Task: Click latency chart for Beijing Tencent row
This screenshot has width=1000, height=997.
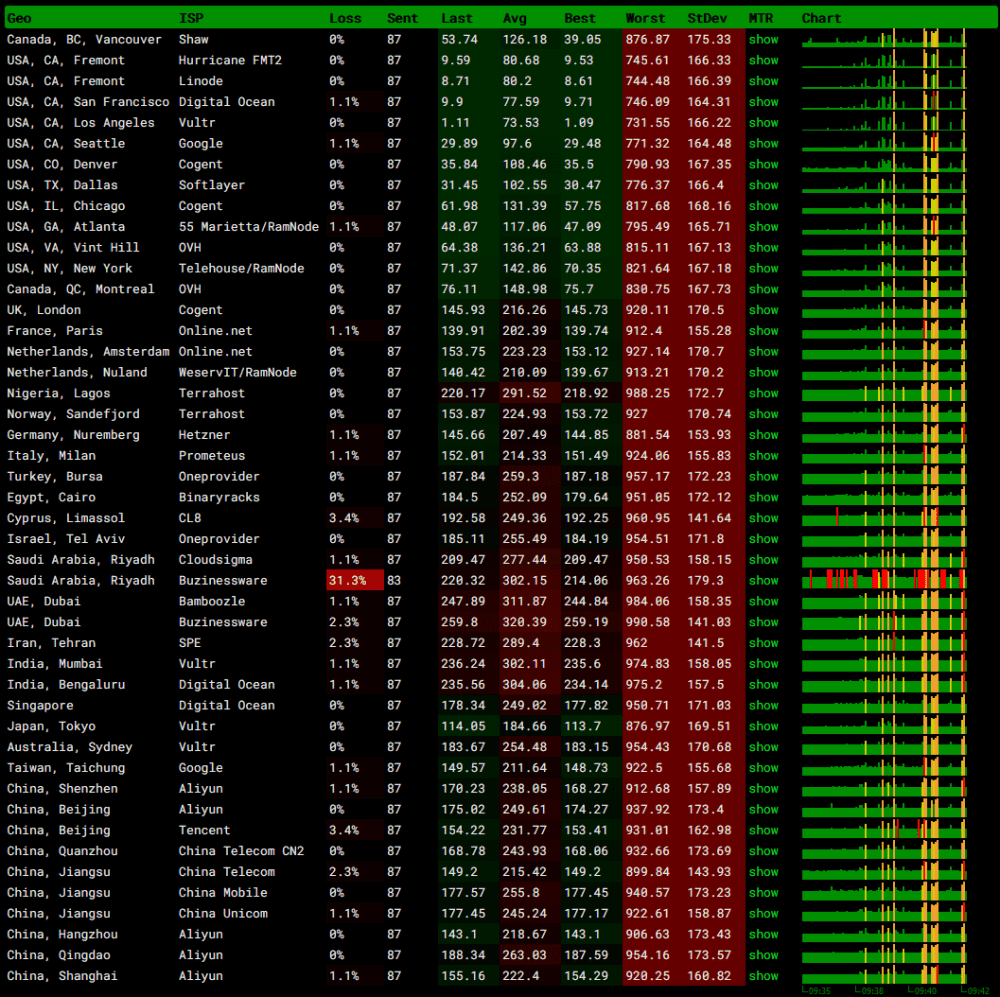Action: click(x=884, y=829)
